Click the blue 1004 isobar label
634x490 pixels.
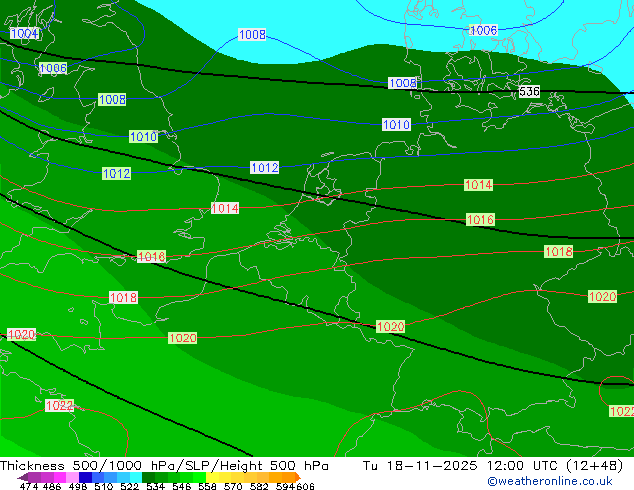25,34
